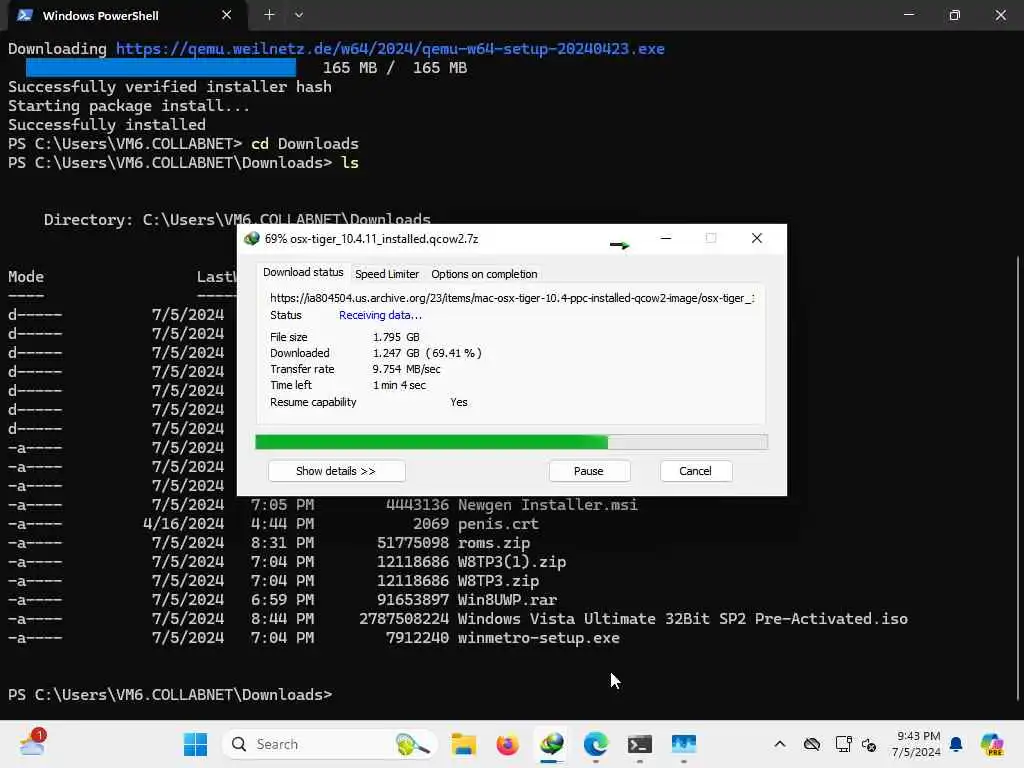Open the weather widget on taskbar
Viewport: 1024px width, 768px height.
32,743
